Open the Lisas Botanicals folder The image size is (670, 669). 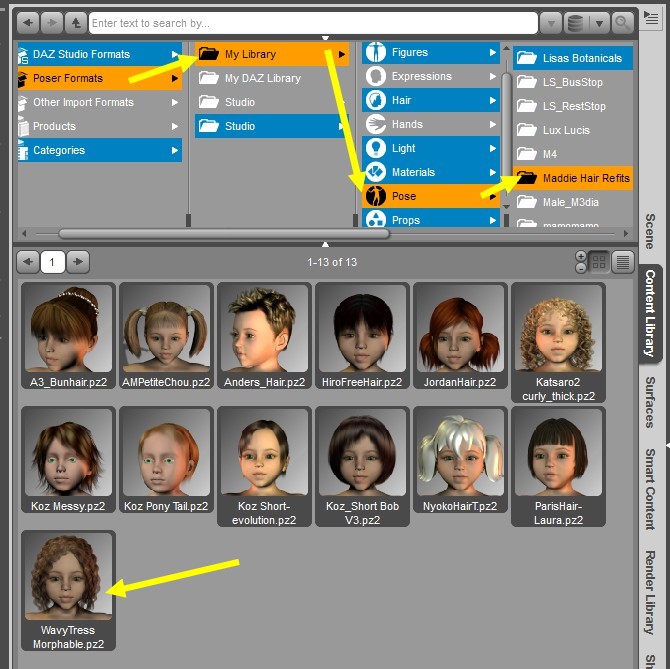(573, 58)
